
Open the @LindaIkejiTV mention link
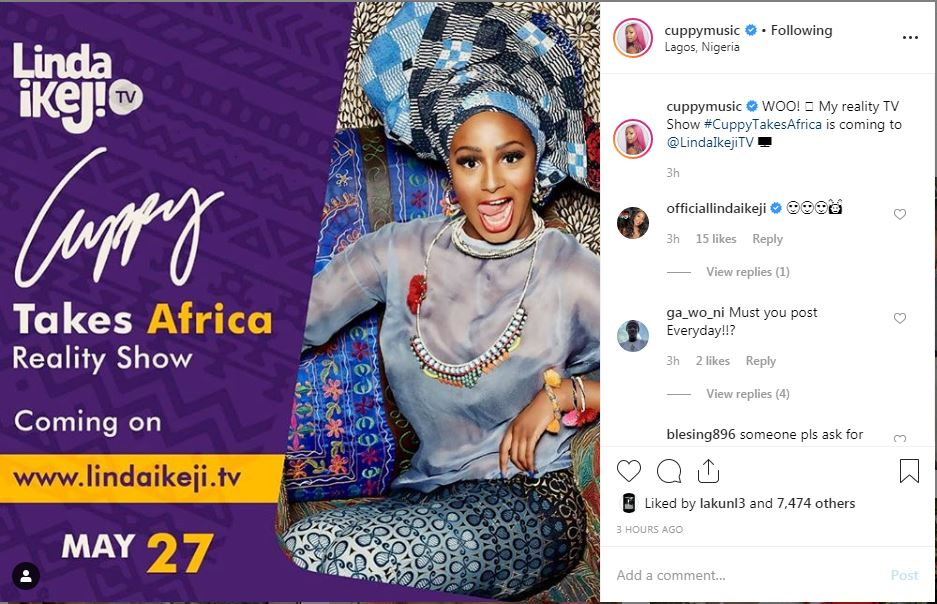point(710,142)
